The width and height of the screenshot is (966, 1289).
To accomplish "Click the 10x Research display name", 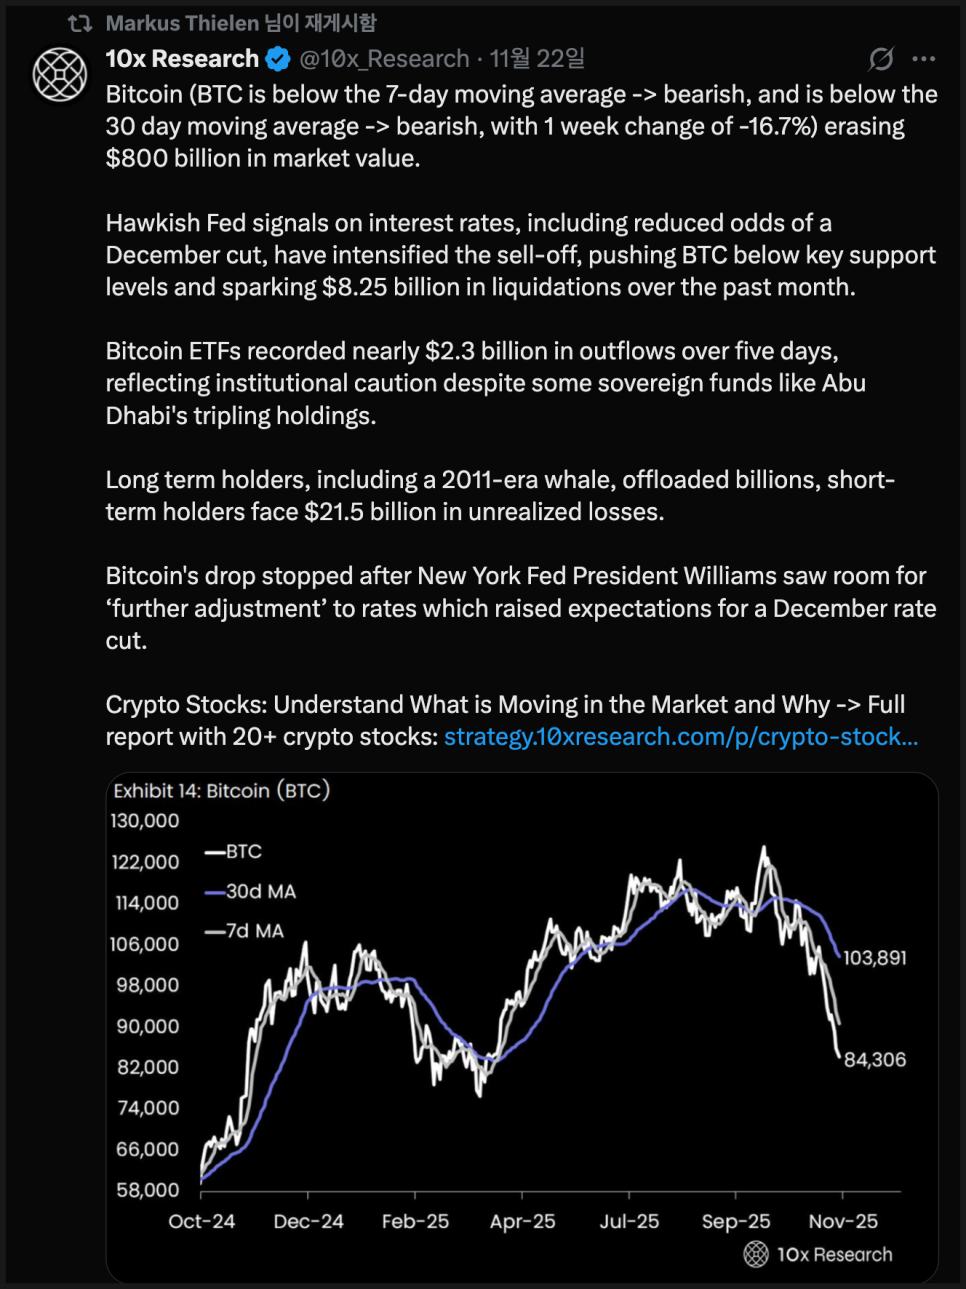I will (x=182, y=59).
